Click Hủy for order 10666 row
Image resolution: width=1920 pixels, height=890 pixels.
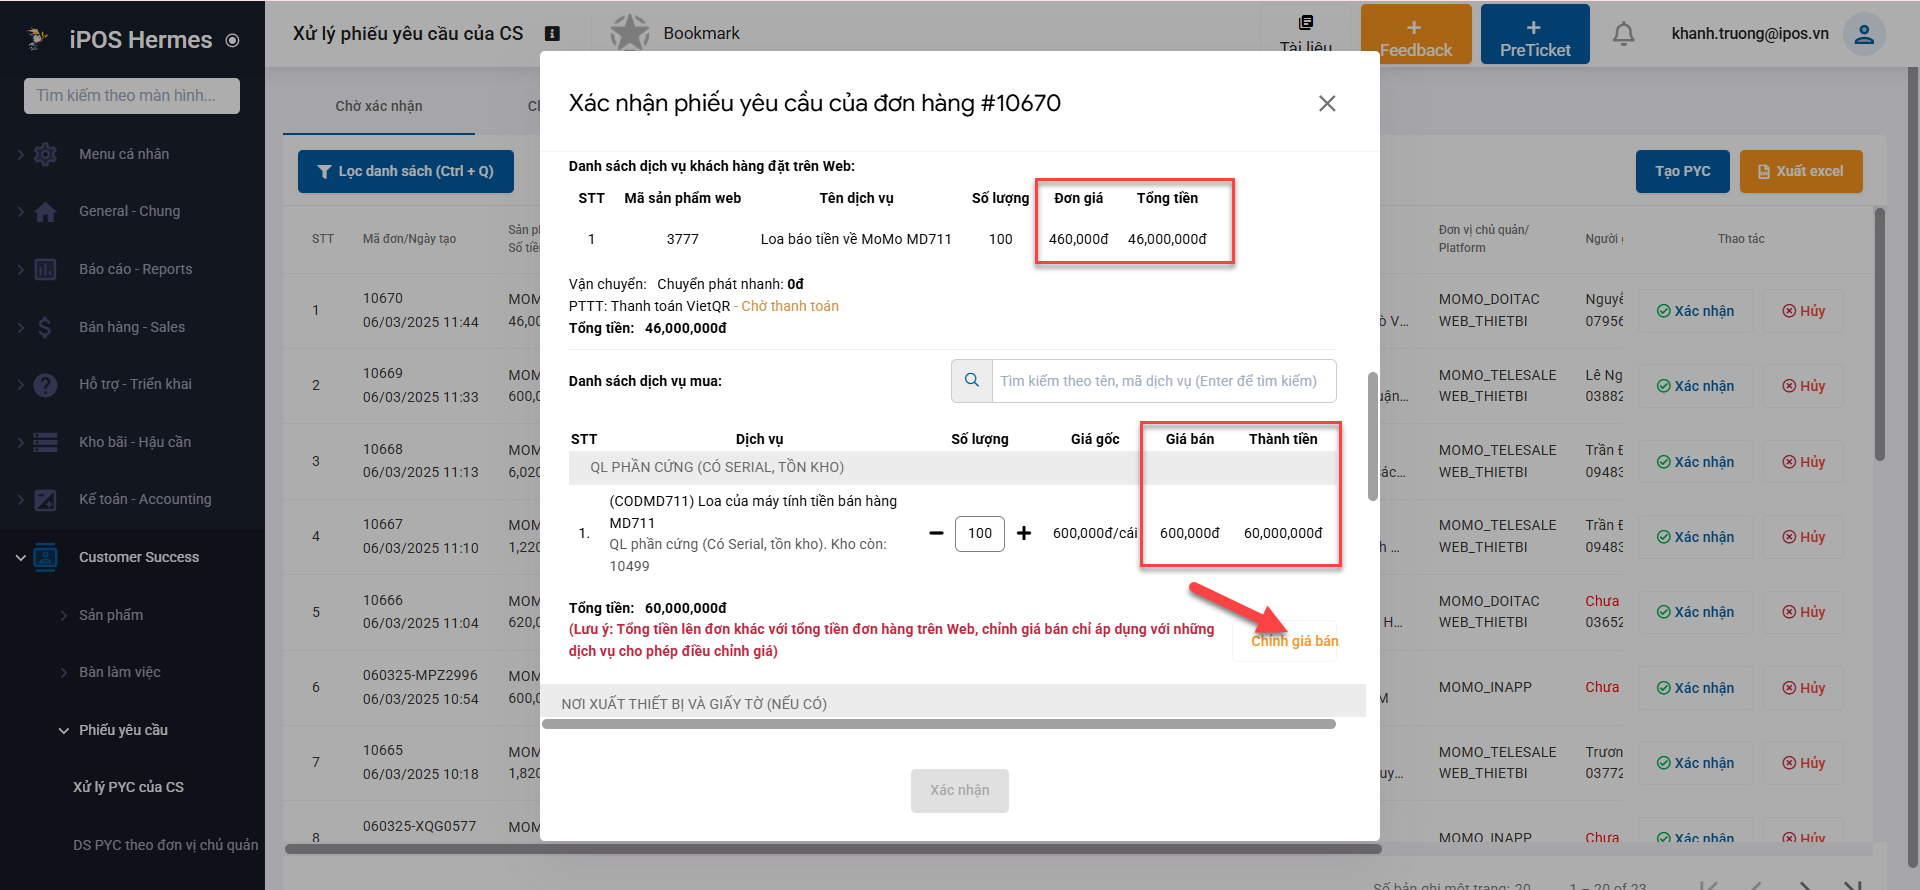(x=1804, y=613)
